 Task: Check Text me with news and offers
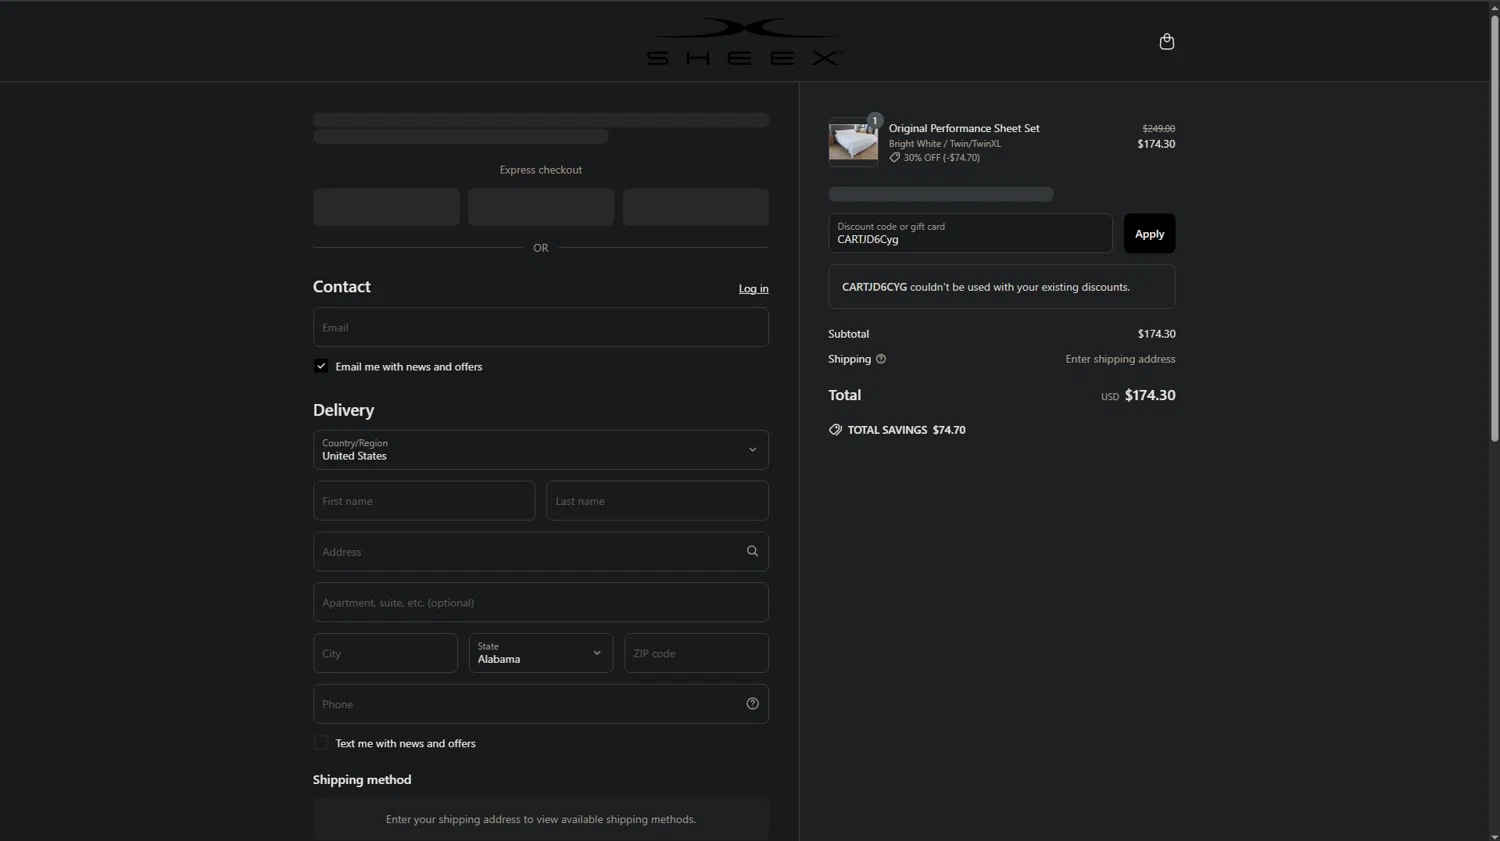tap(321, 743)
